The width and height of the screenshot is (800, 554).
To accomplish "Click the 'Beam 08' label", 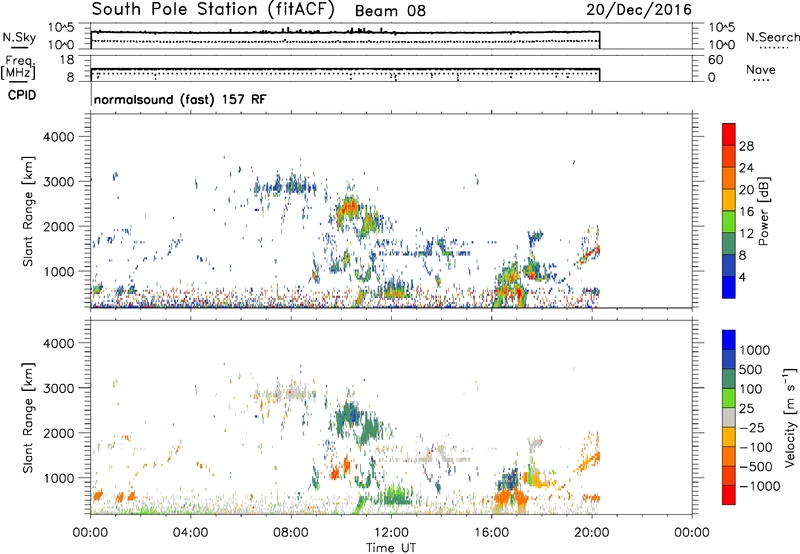I will click(x=390, y=11).
